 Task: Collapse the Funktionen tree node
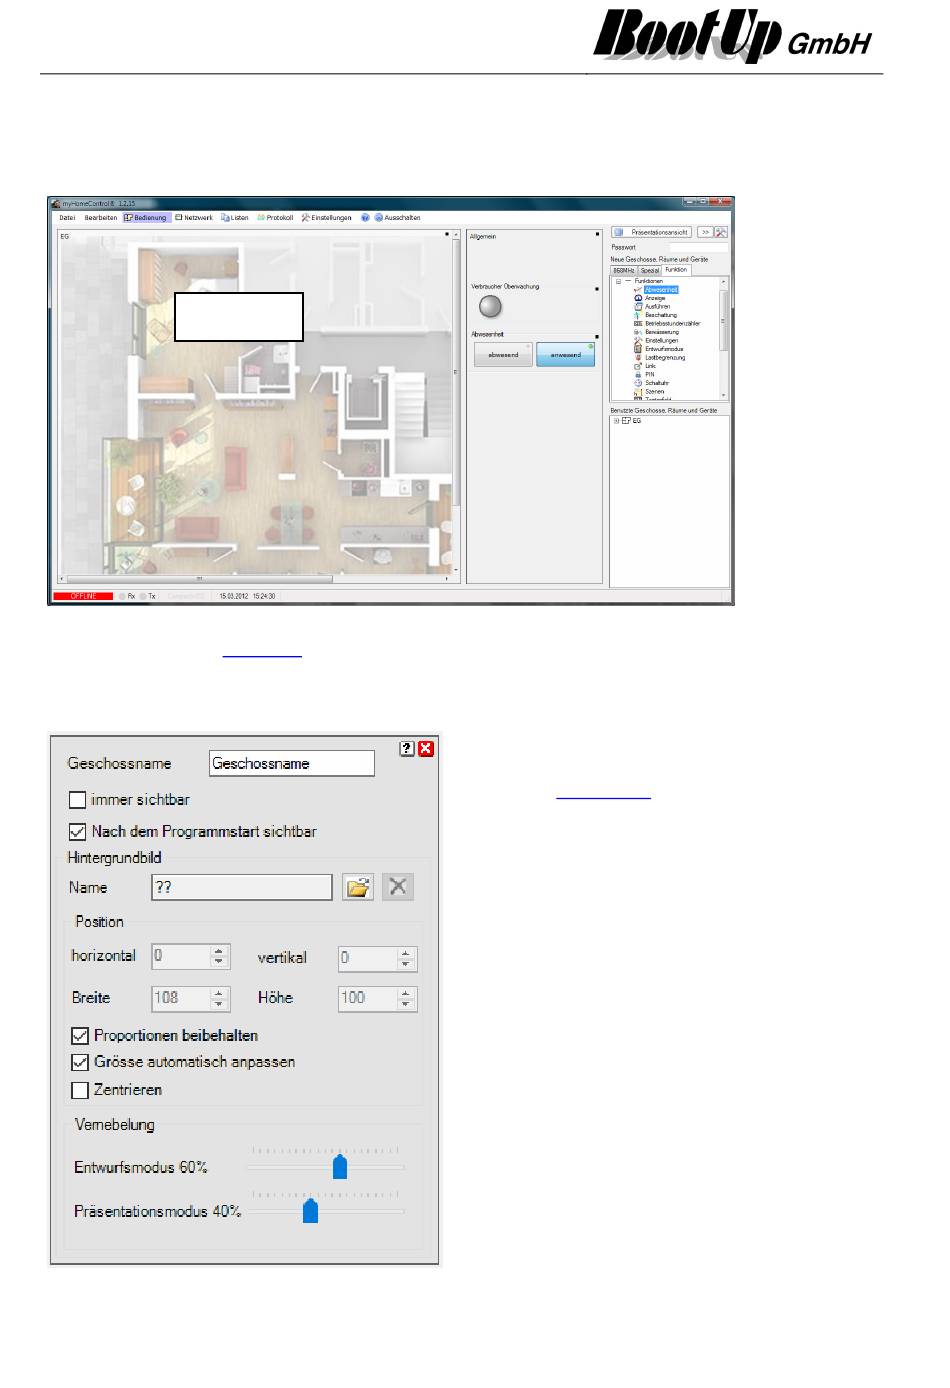(x=618, y=281)
